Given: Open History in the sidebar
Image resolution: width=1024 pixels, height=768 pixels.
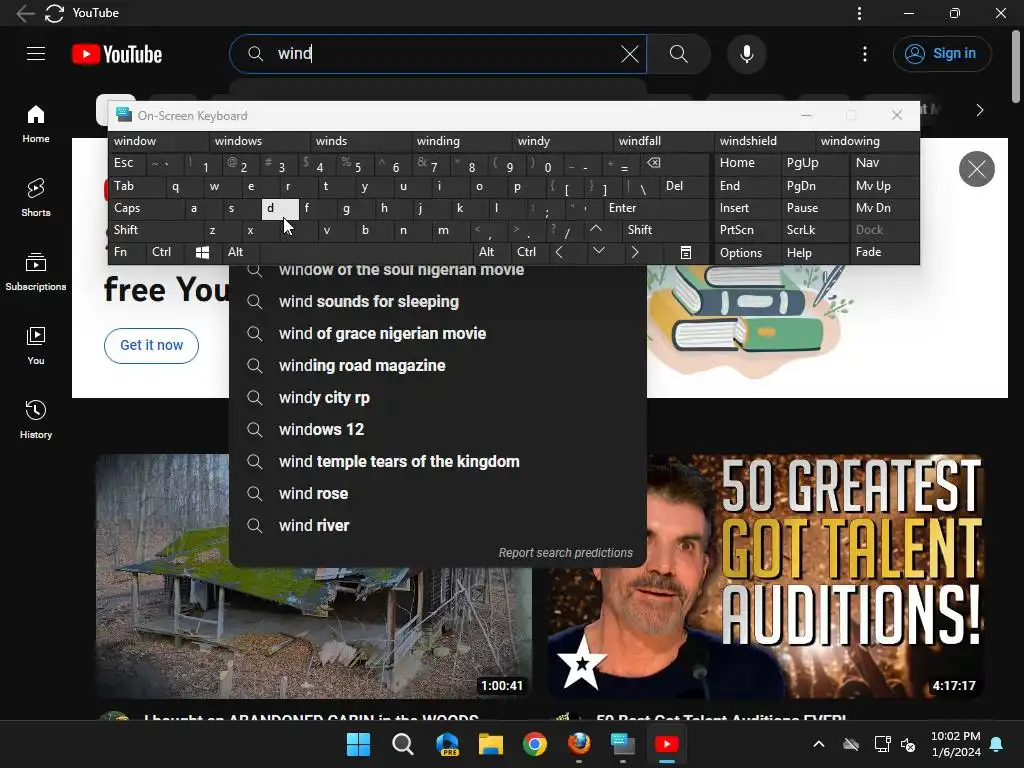Looking at the screenshot, I should click(36, 419).
